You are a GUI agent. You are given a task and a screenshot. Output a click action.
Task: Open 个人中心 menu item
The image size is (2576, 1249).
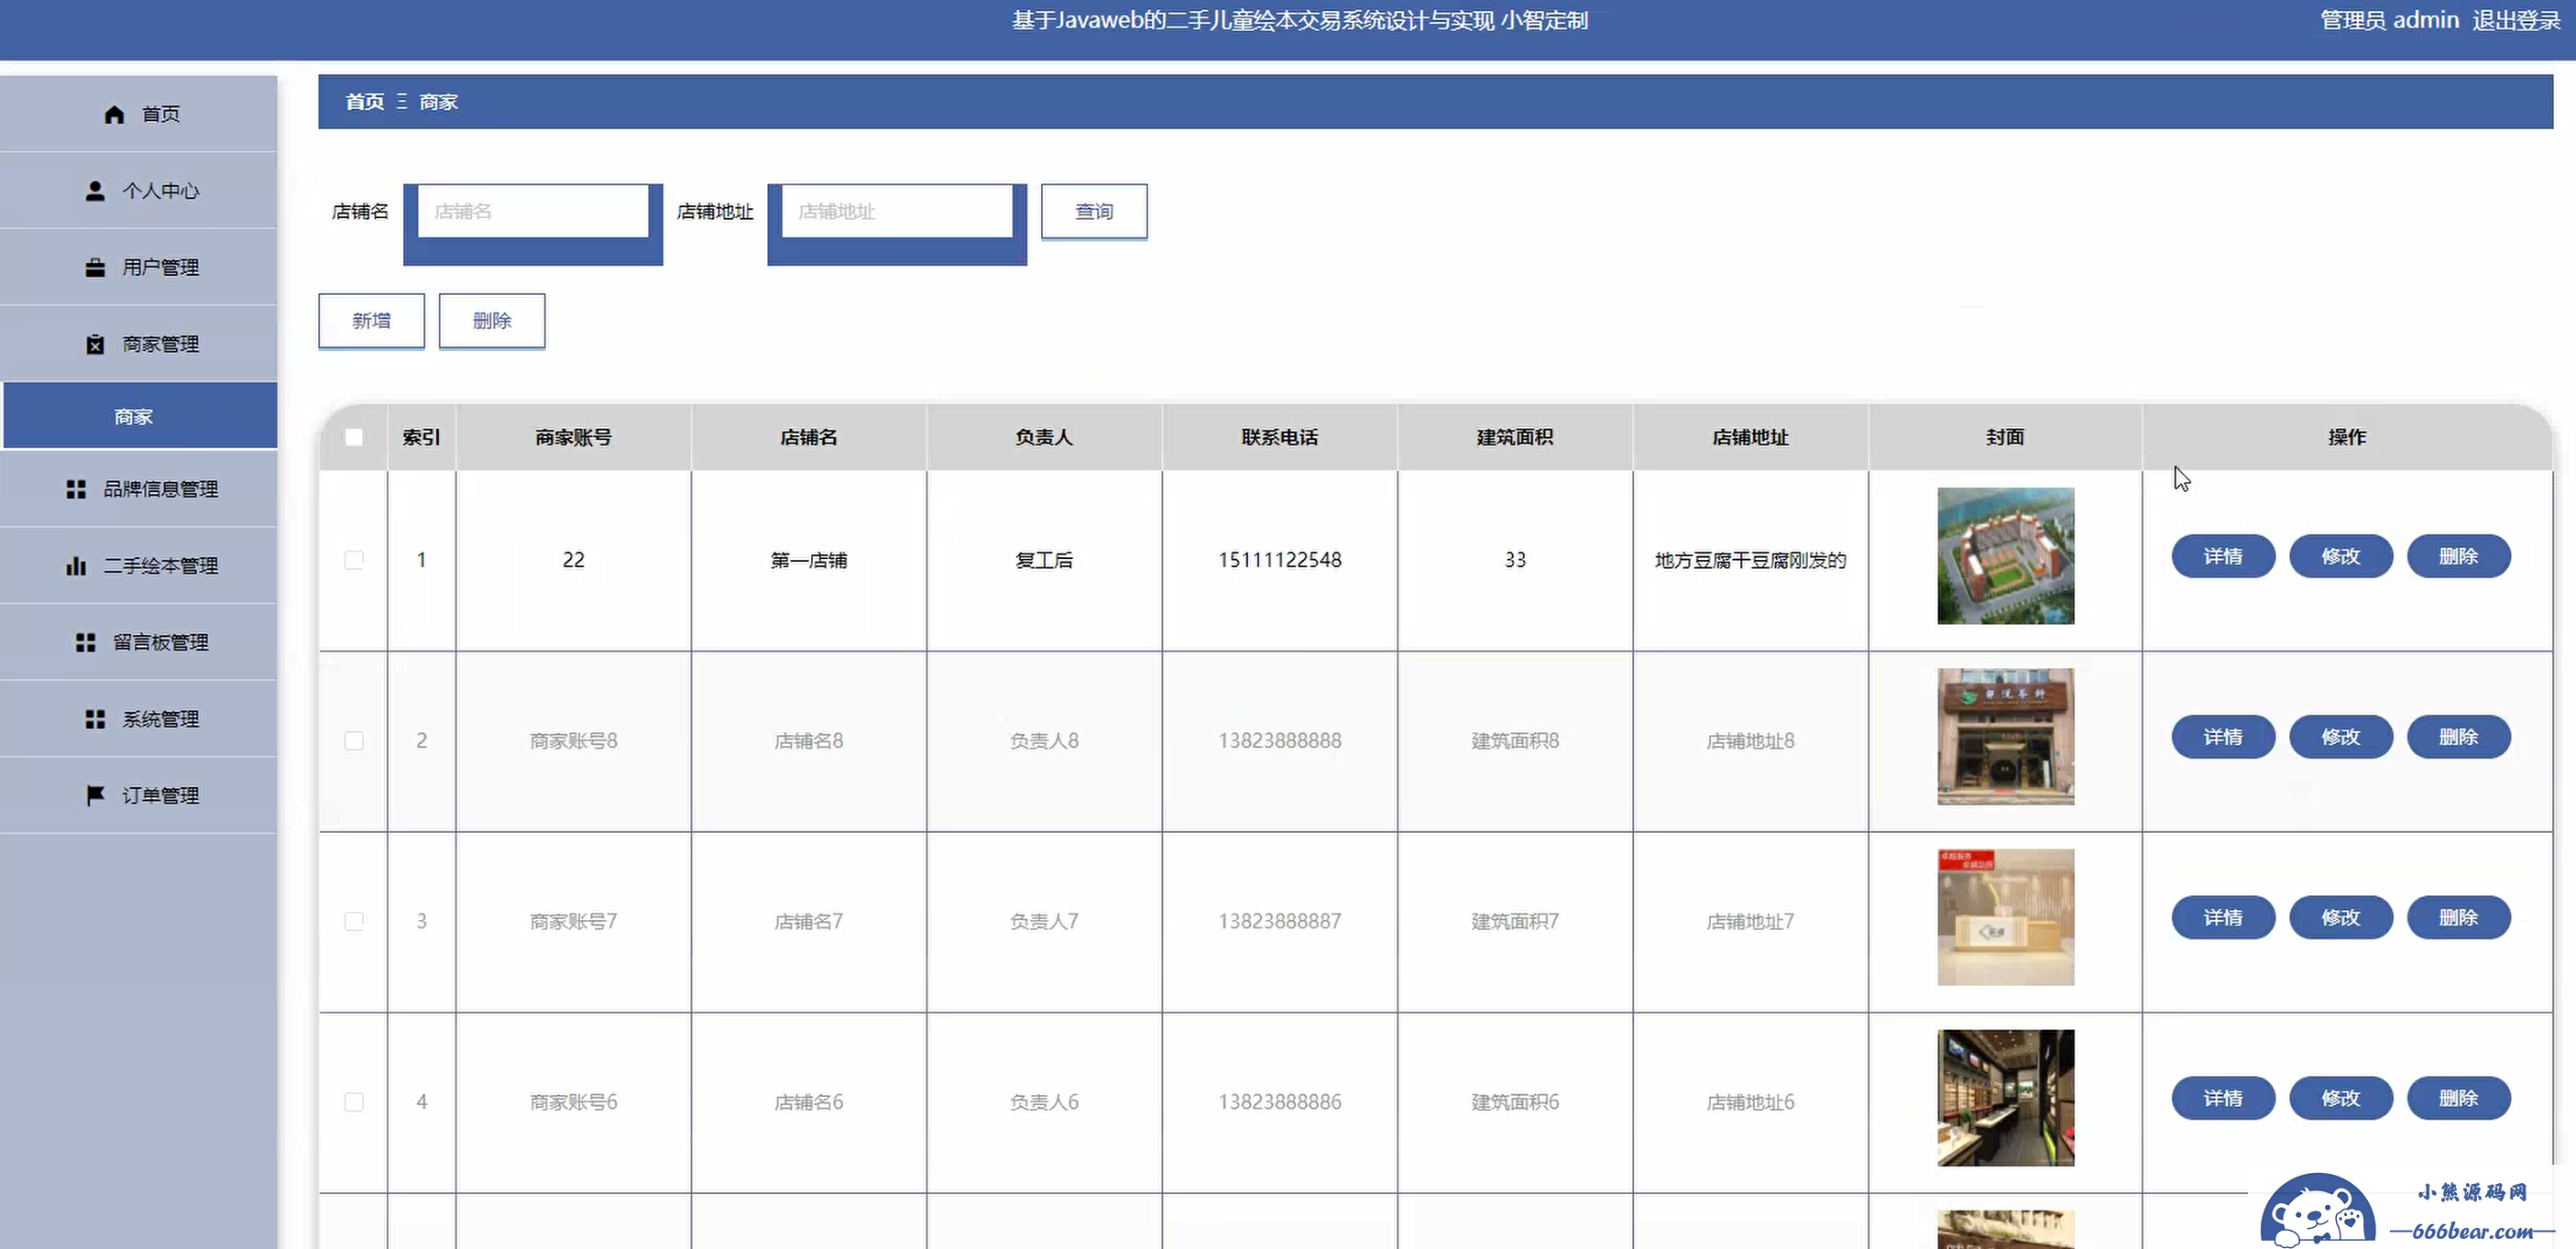tap(139, 190)
